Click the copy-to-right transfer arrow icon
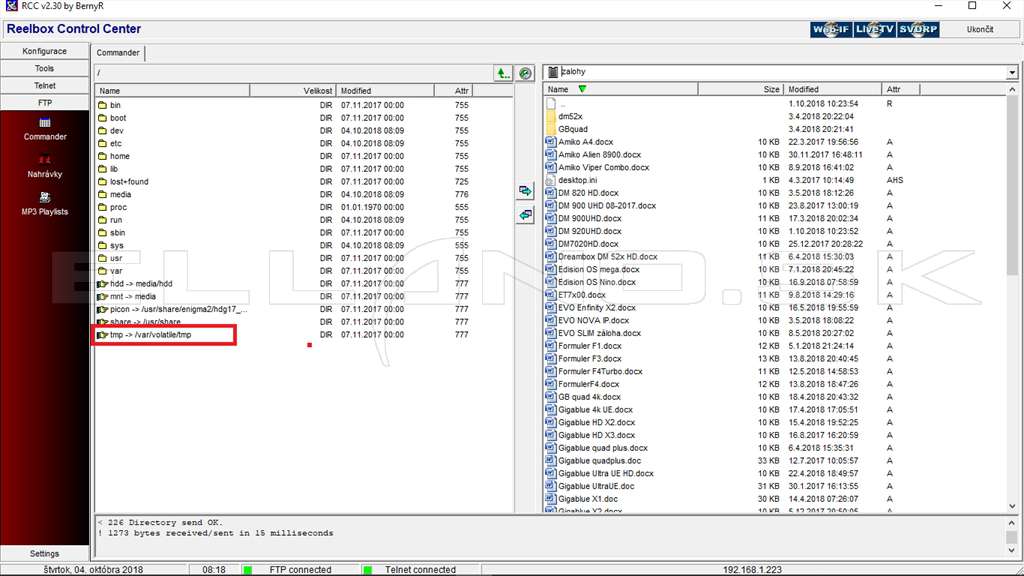This screenshot has width=1024, height=576. 525,191
